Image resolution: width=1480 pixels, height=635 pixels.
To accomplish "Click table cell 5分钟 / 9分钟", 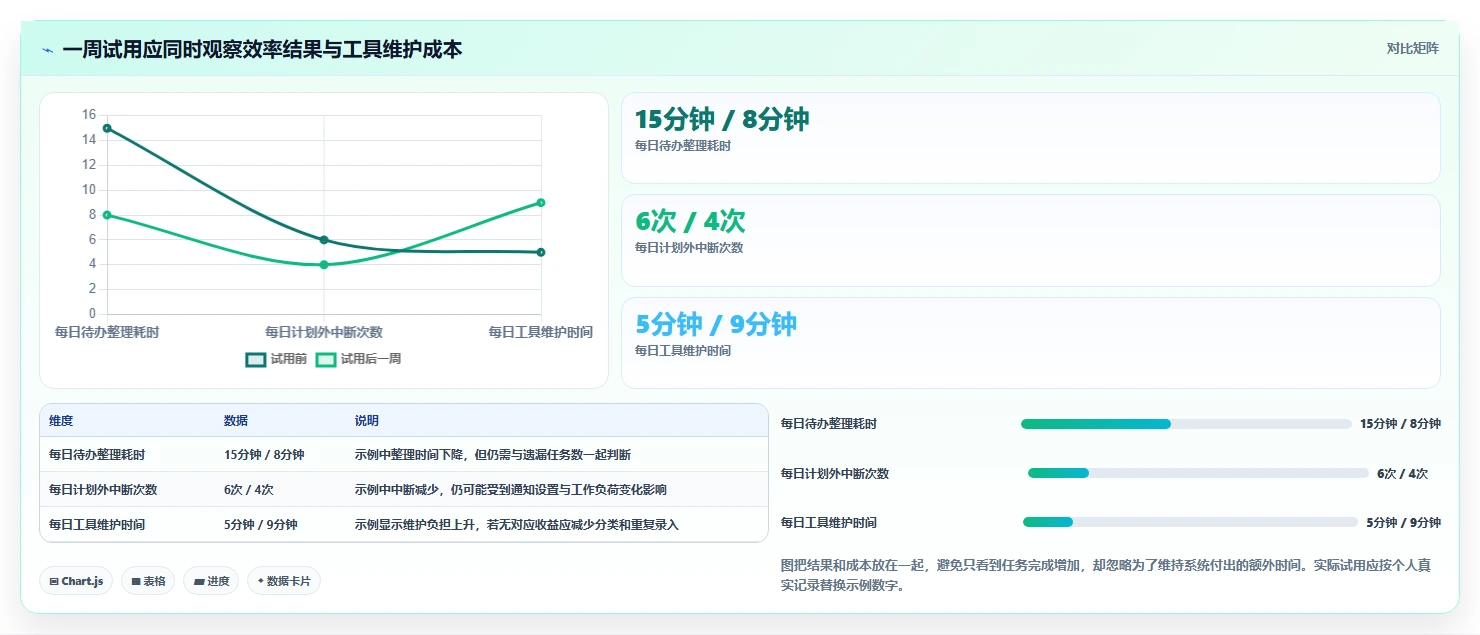I will point(261,525).
